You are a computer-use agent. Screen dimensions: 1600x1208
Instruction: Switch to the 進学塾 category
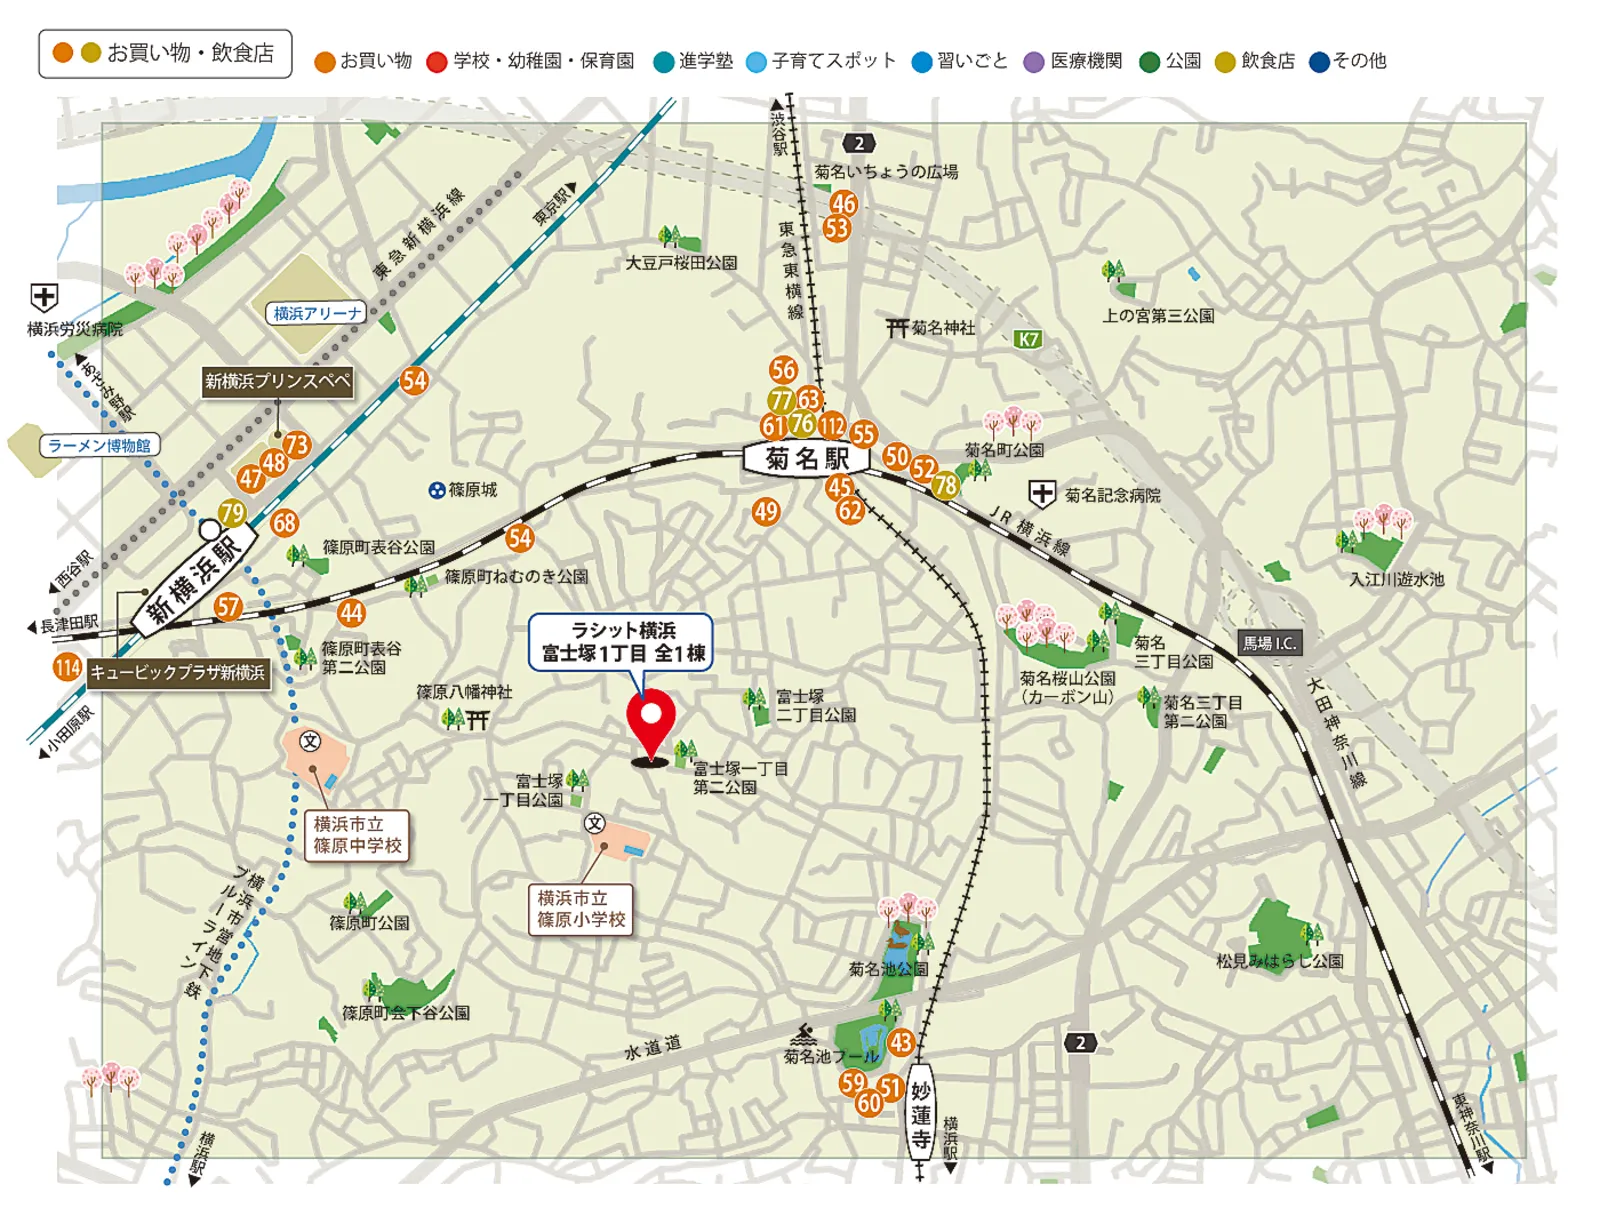[693, 61]
